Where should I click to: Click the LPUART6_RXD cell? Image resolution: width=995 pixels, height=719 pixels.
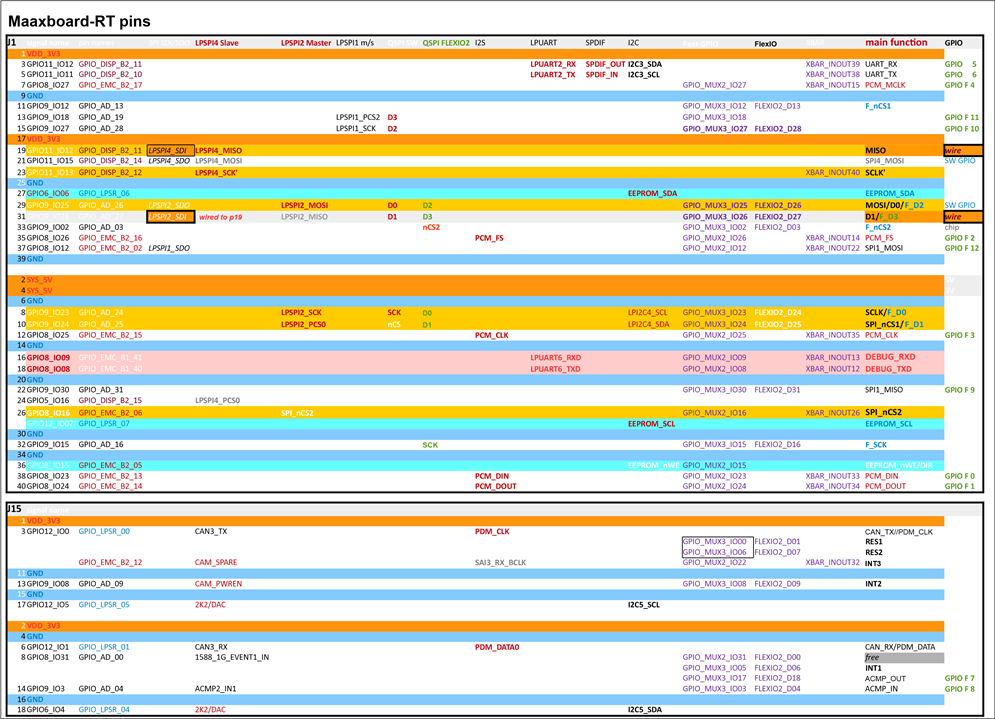555,358
